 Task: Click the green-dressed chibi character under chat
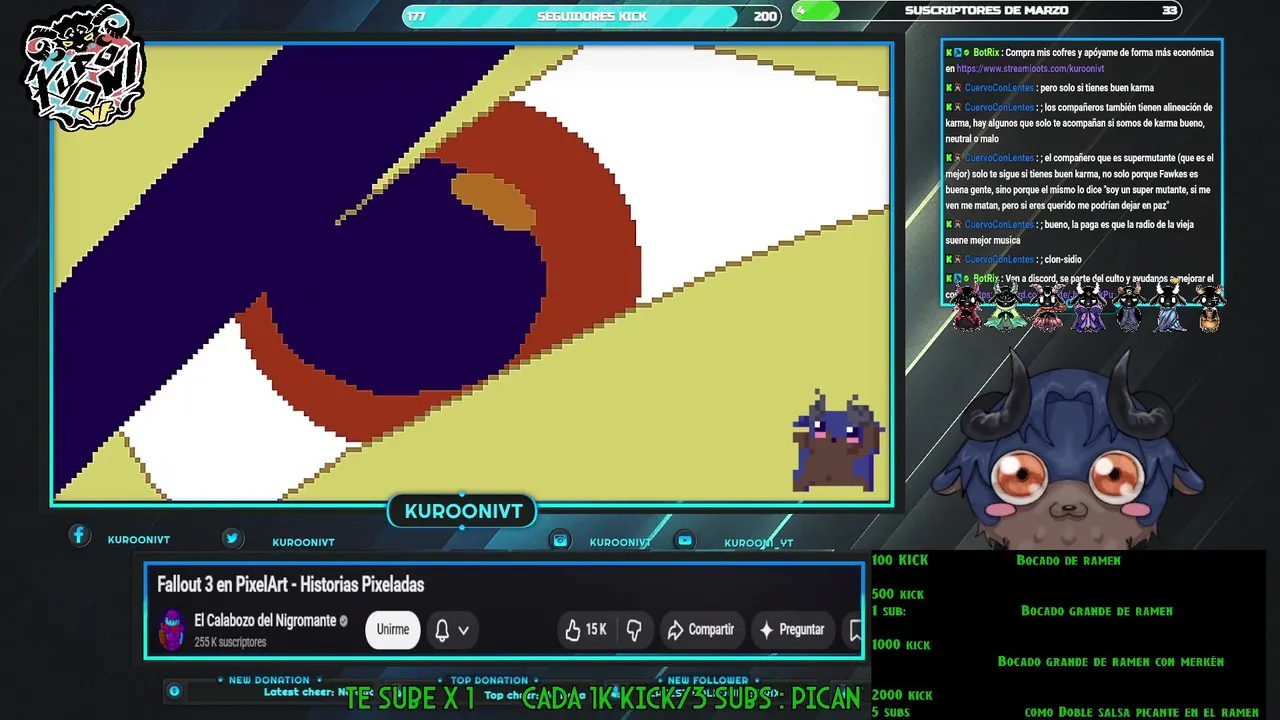(x=1006, y=307)
